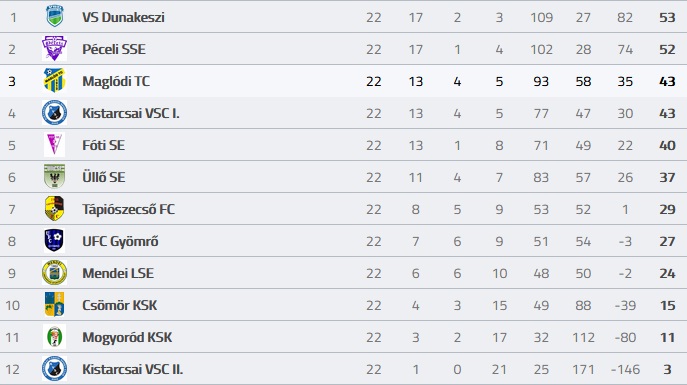This screenshot has height=385, width=687.
Task: Select the Mendei LSE round crest
Action: coord(54,272)
